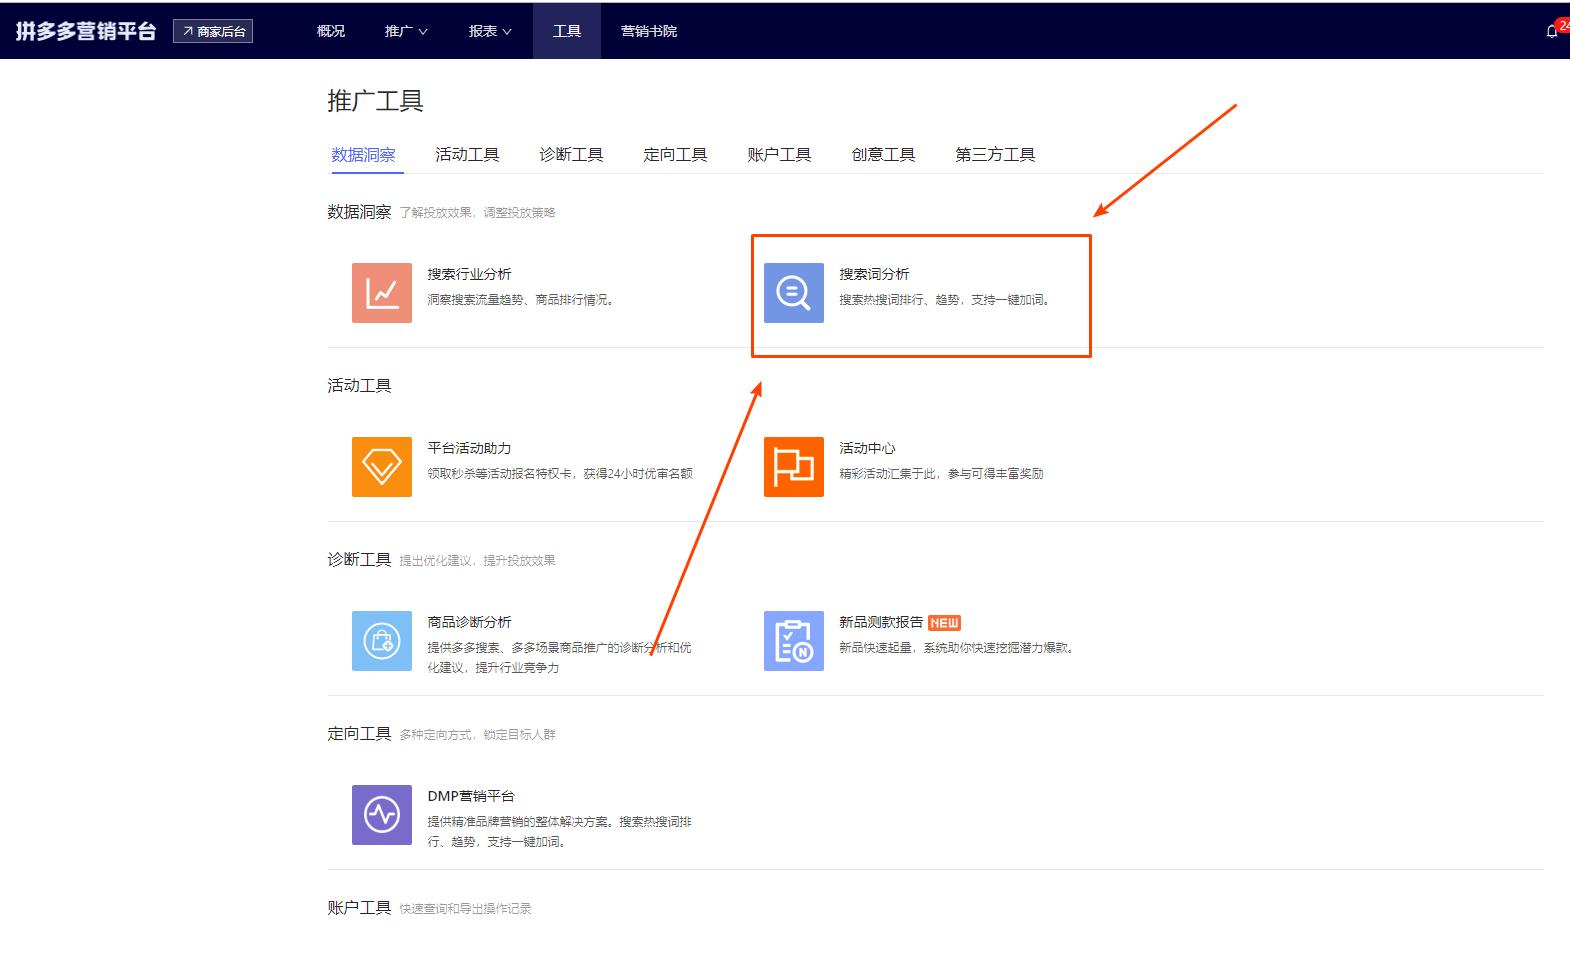1570x953 pixels.
Task: Switch to the 诊断工具 tab
Action: pyautogui.click(x=571, y=154)
